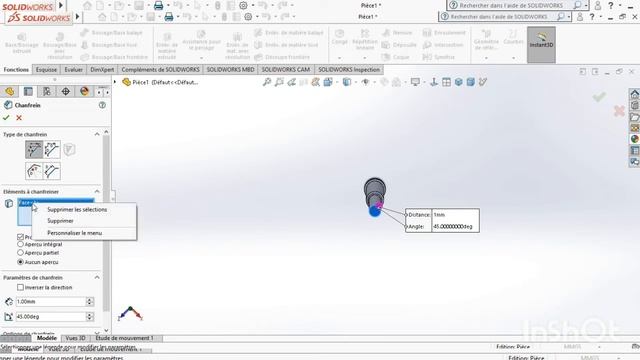Screen dimensions: 640x360
Task: Open the ConfigurationManager panel tab
Action: coord(47,91)
